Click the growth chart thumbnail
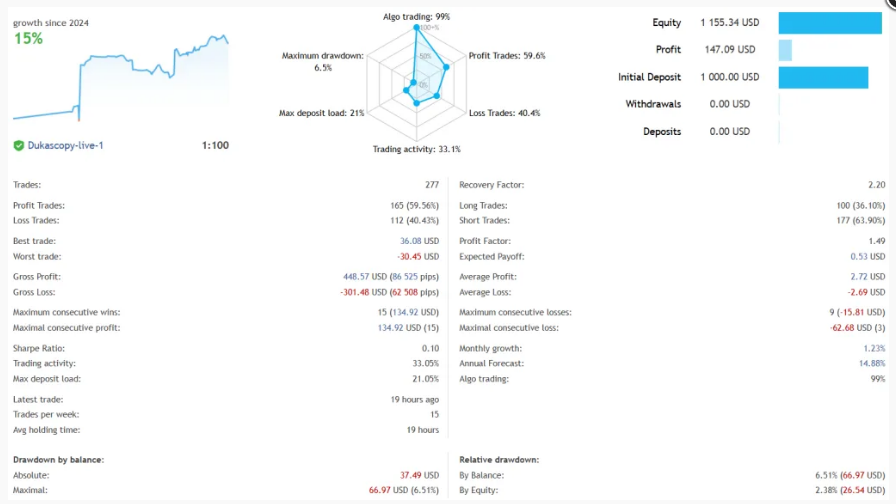Viewport: 896px width, 504px height. [x=121, y=78]
